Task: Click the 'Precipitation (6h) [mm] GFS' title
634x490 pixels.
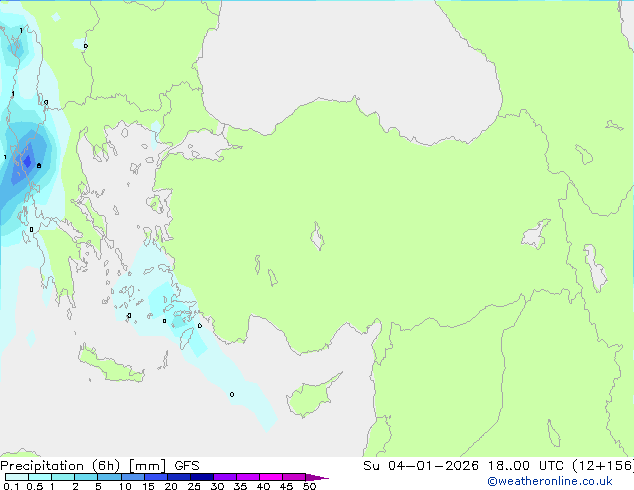Action: tap(100, 466)
